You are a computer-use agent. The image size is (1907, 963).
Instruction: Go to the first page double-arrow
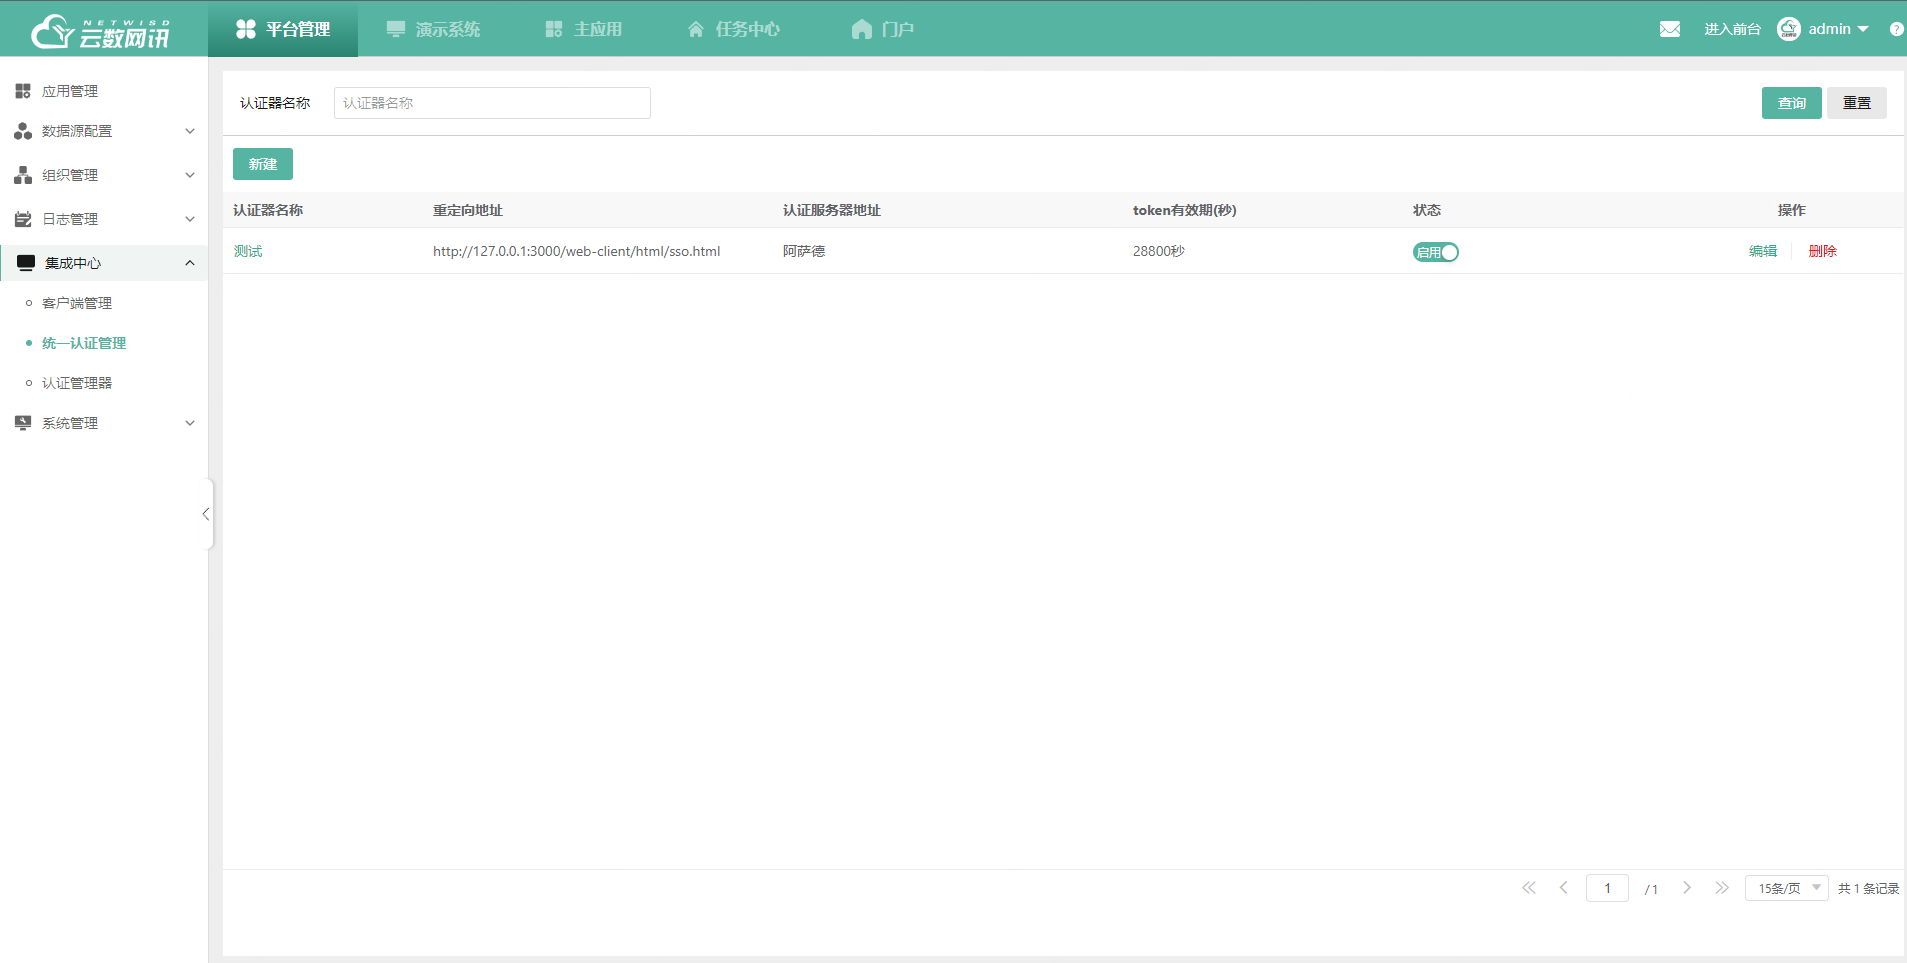[x=1528, y=888]
